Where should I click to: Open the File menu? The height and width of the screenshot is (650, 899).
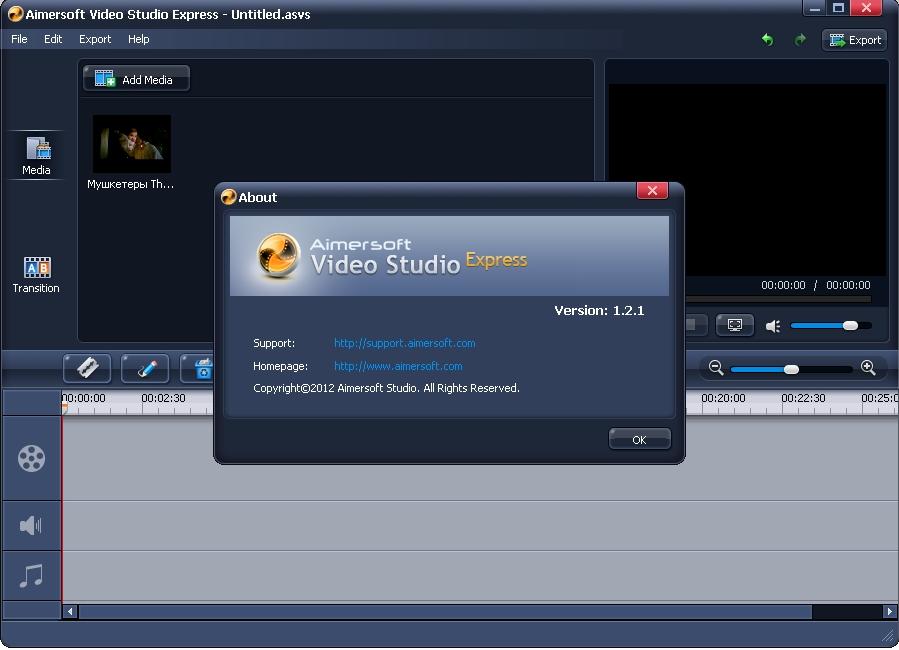pyautogui.click(x=18, y=39)
